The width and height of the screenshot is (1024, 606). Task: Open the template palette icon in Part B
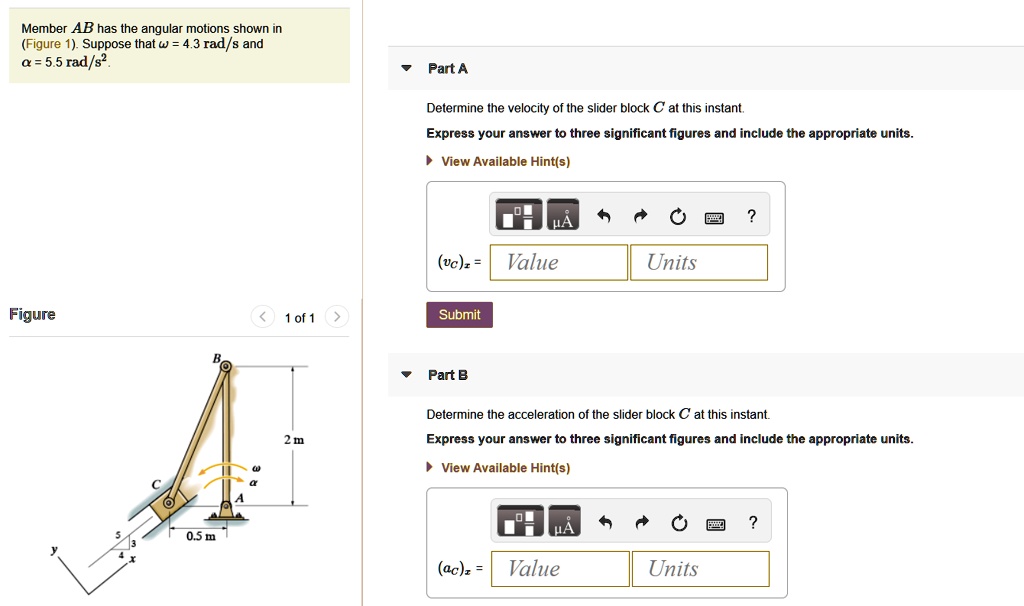click(x=517, y=521)
